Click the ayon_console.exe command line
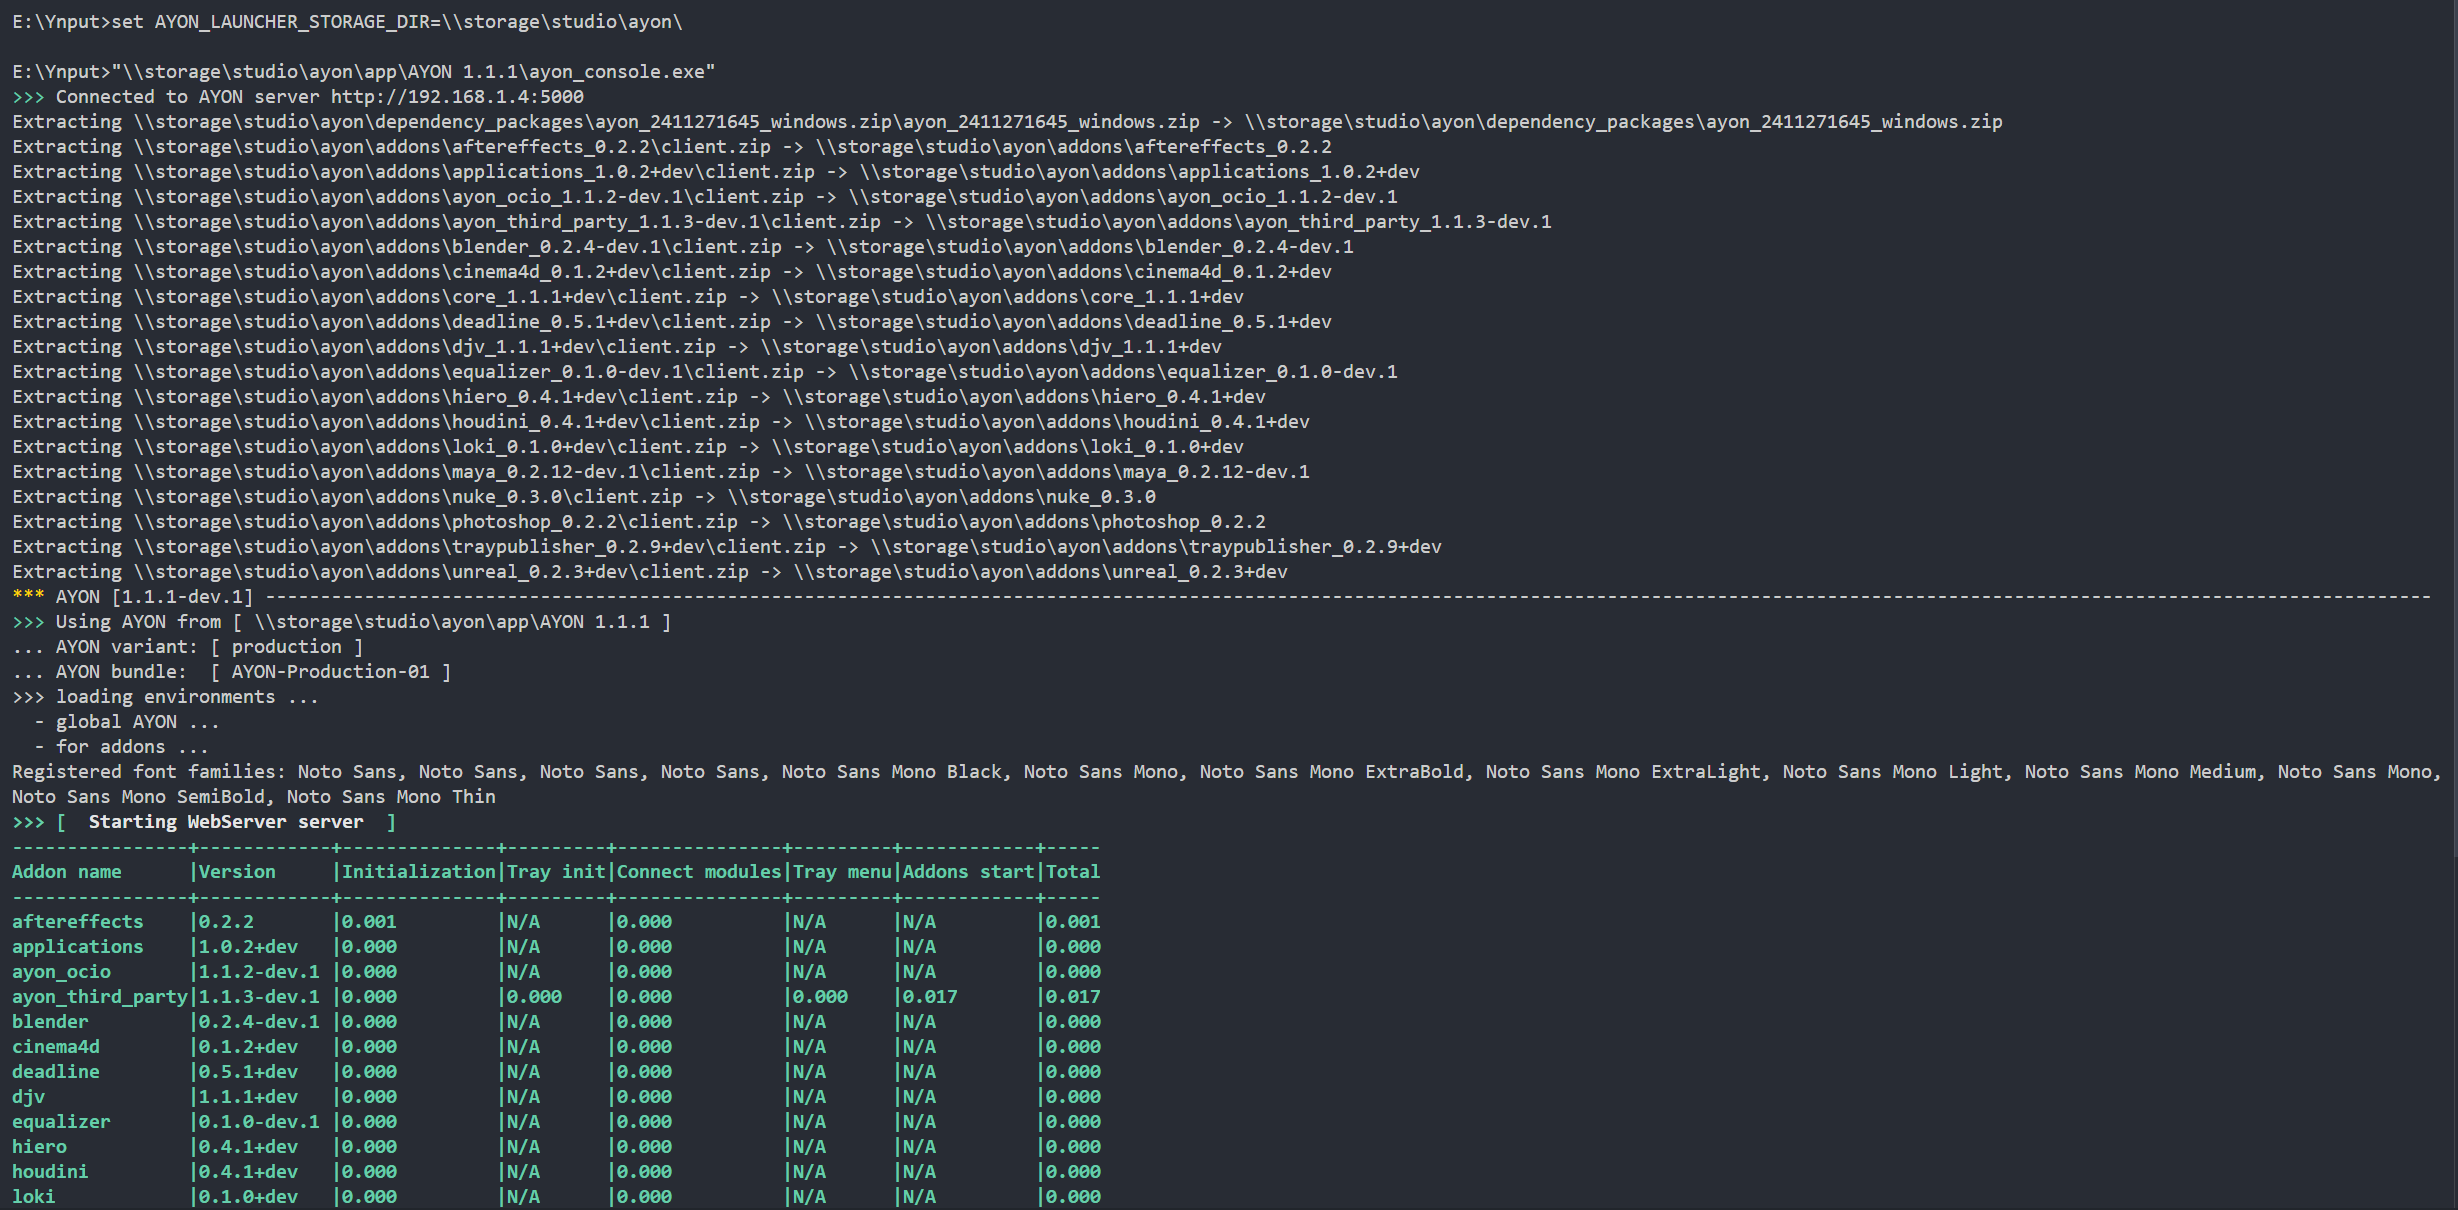 [364, 72]
